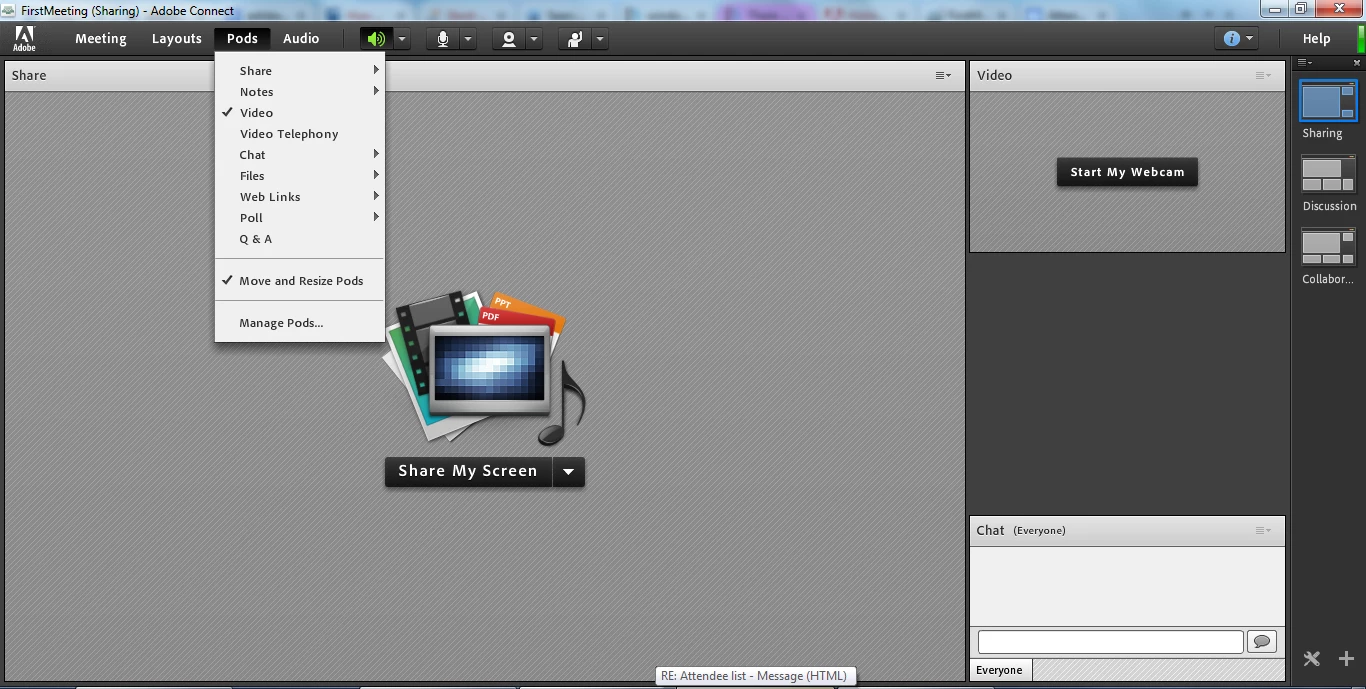Click the plus icon to add layout
Viewport: 1366px width, 689px height.
point(1346,658)
